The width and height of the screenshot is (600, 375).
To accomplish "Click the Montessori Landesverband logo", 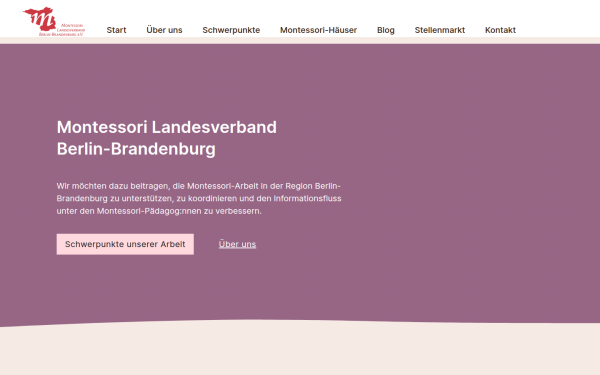I will coord(54,21).
